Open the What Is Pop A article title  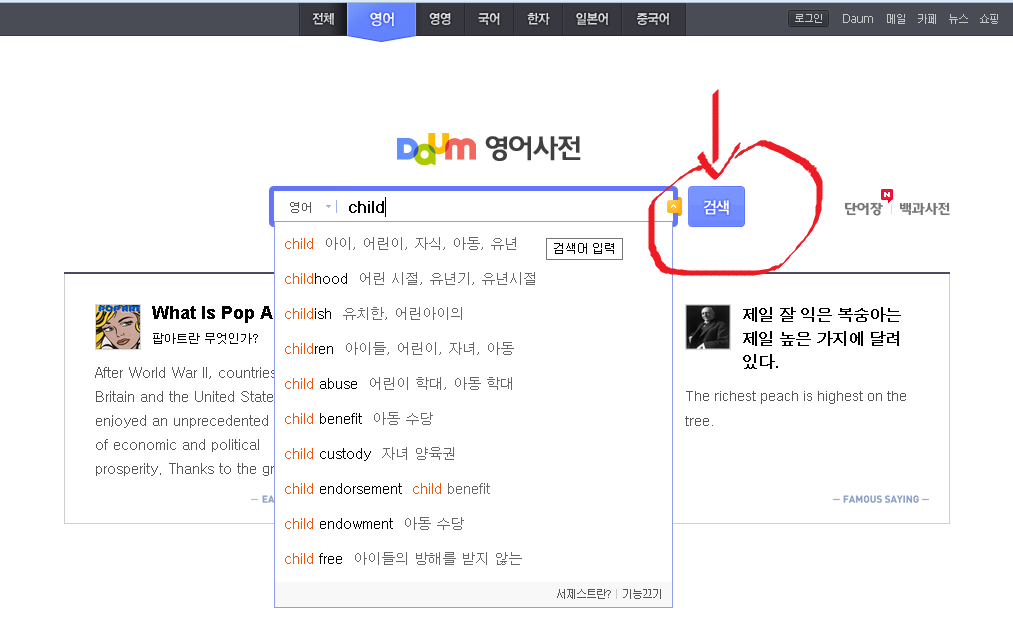(x=213, y=313)
